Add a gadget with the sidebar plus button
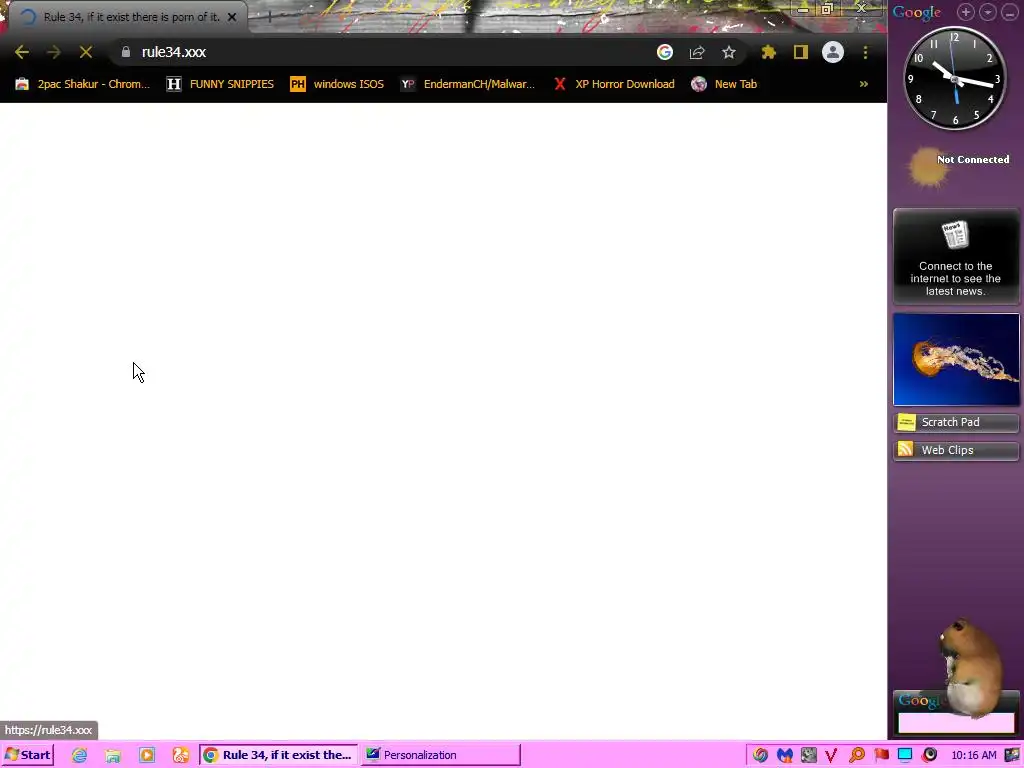 click(966, 12)
